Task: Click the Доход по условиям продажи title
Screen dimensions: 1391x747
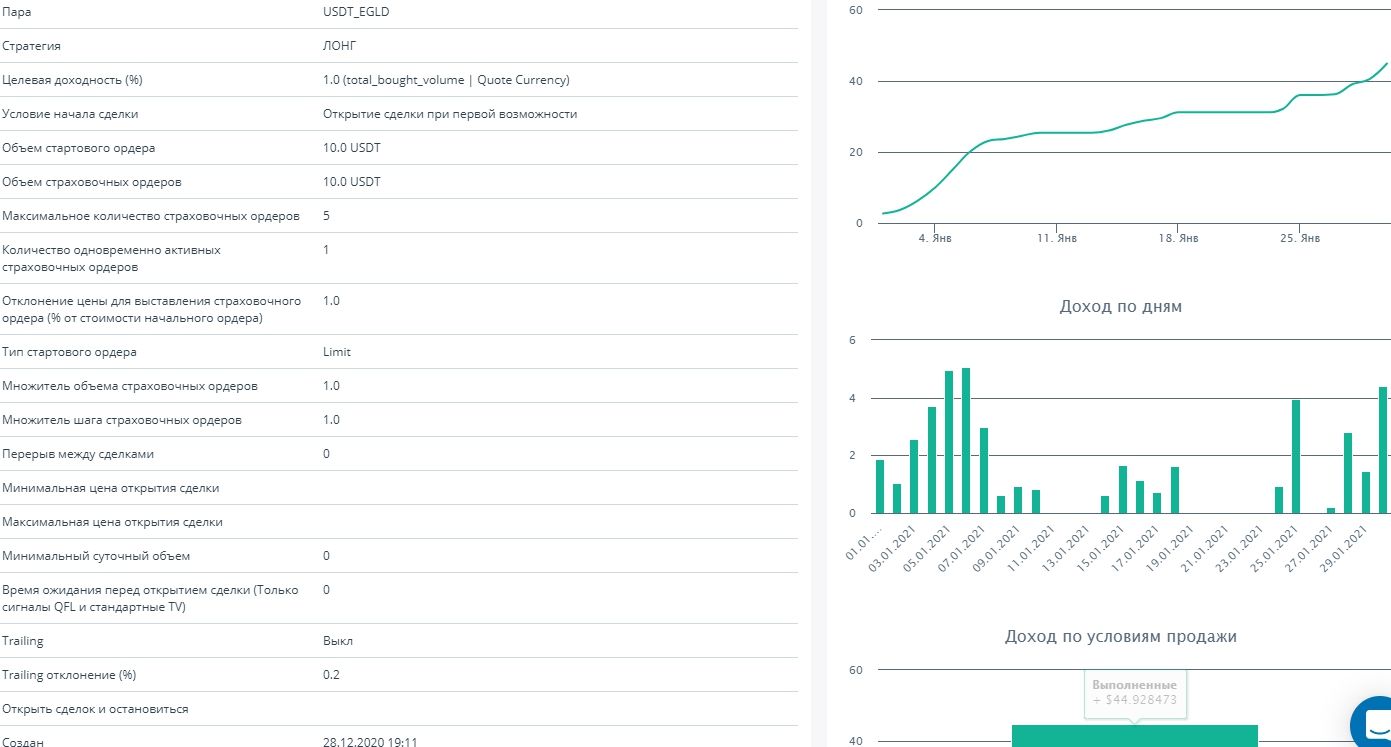Action: (x=1120, y=636)
